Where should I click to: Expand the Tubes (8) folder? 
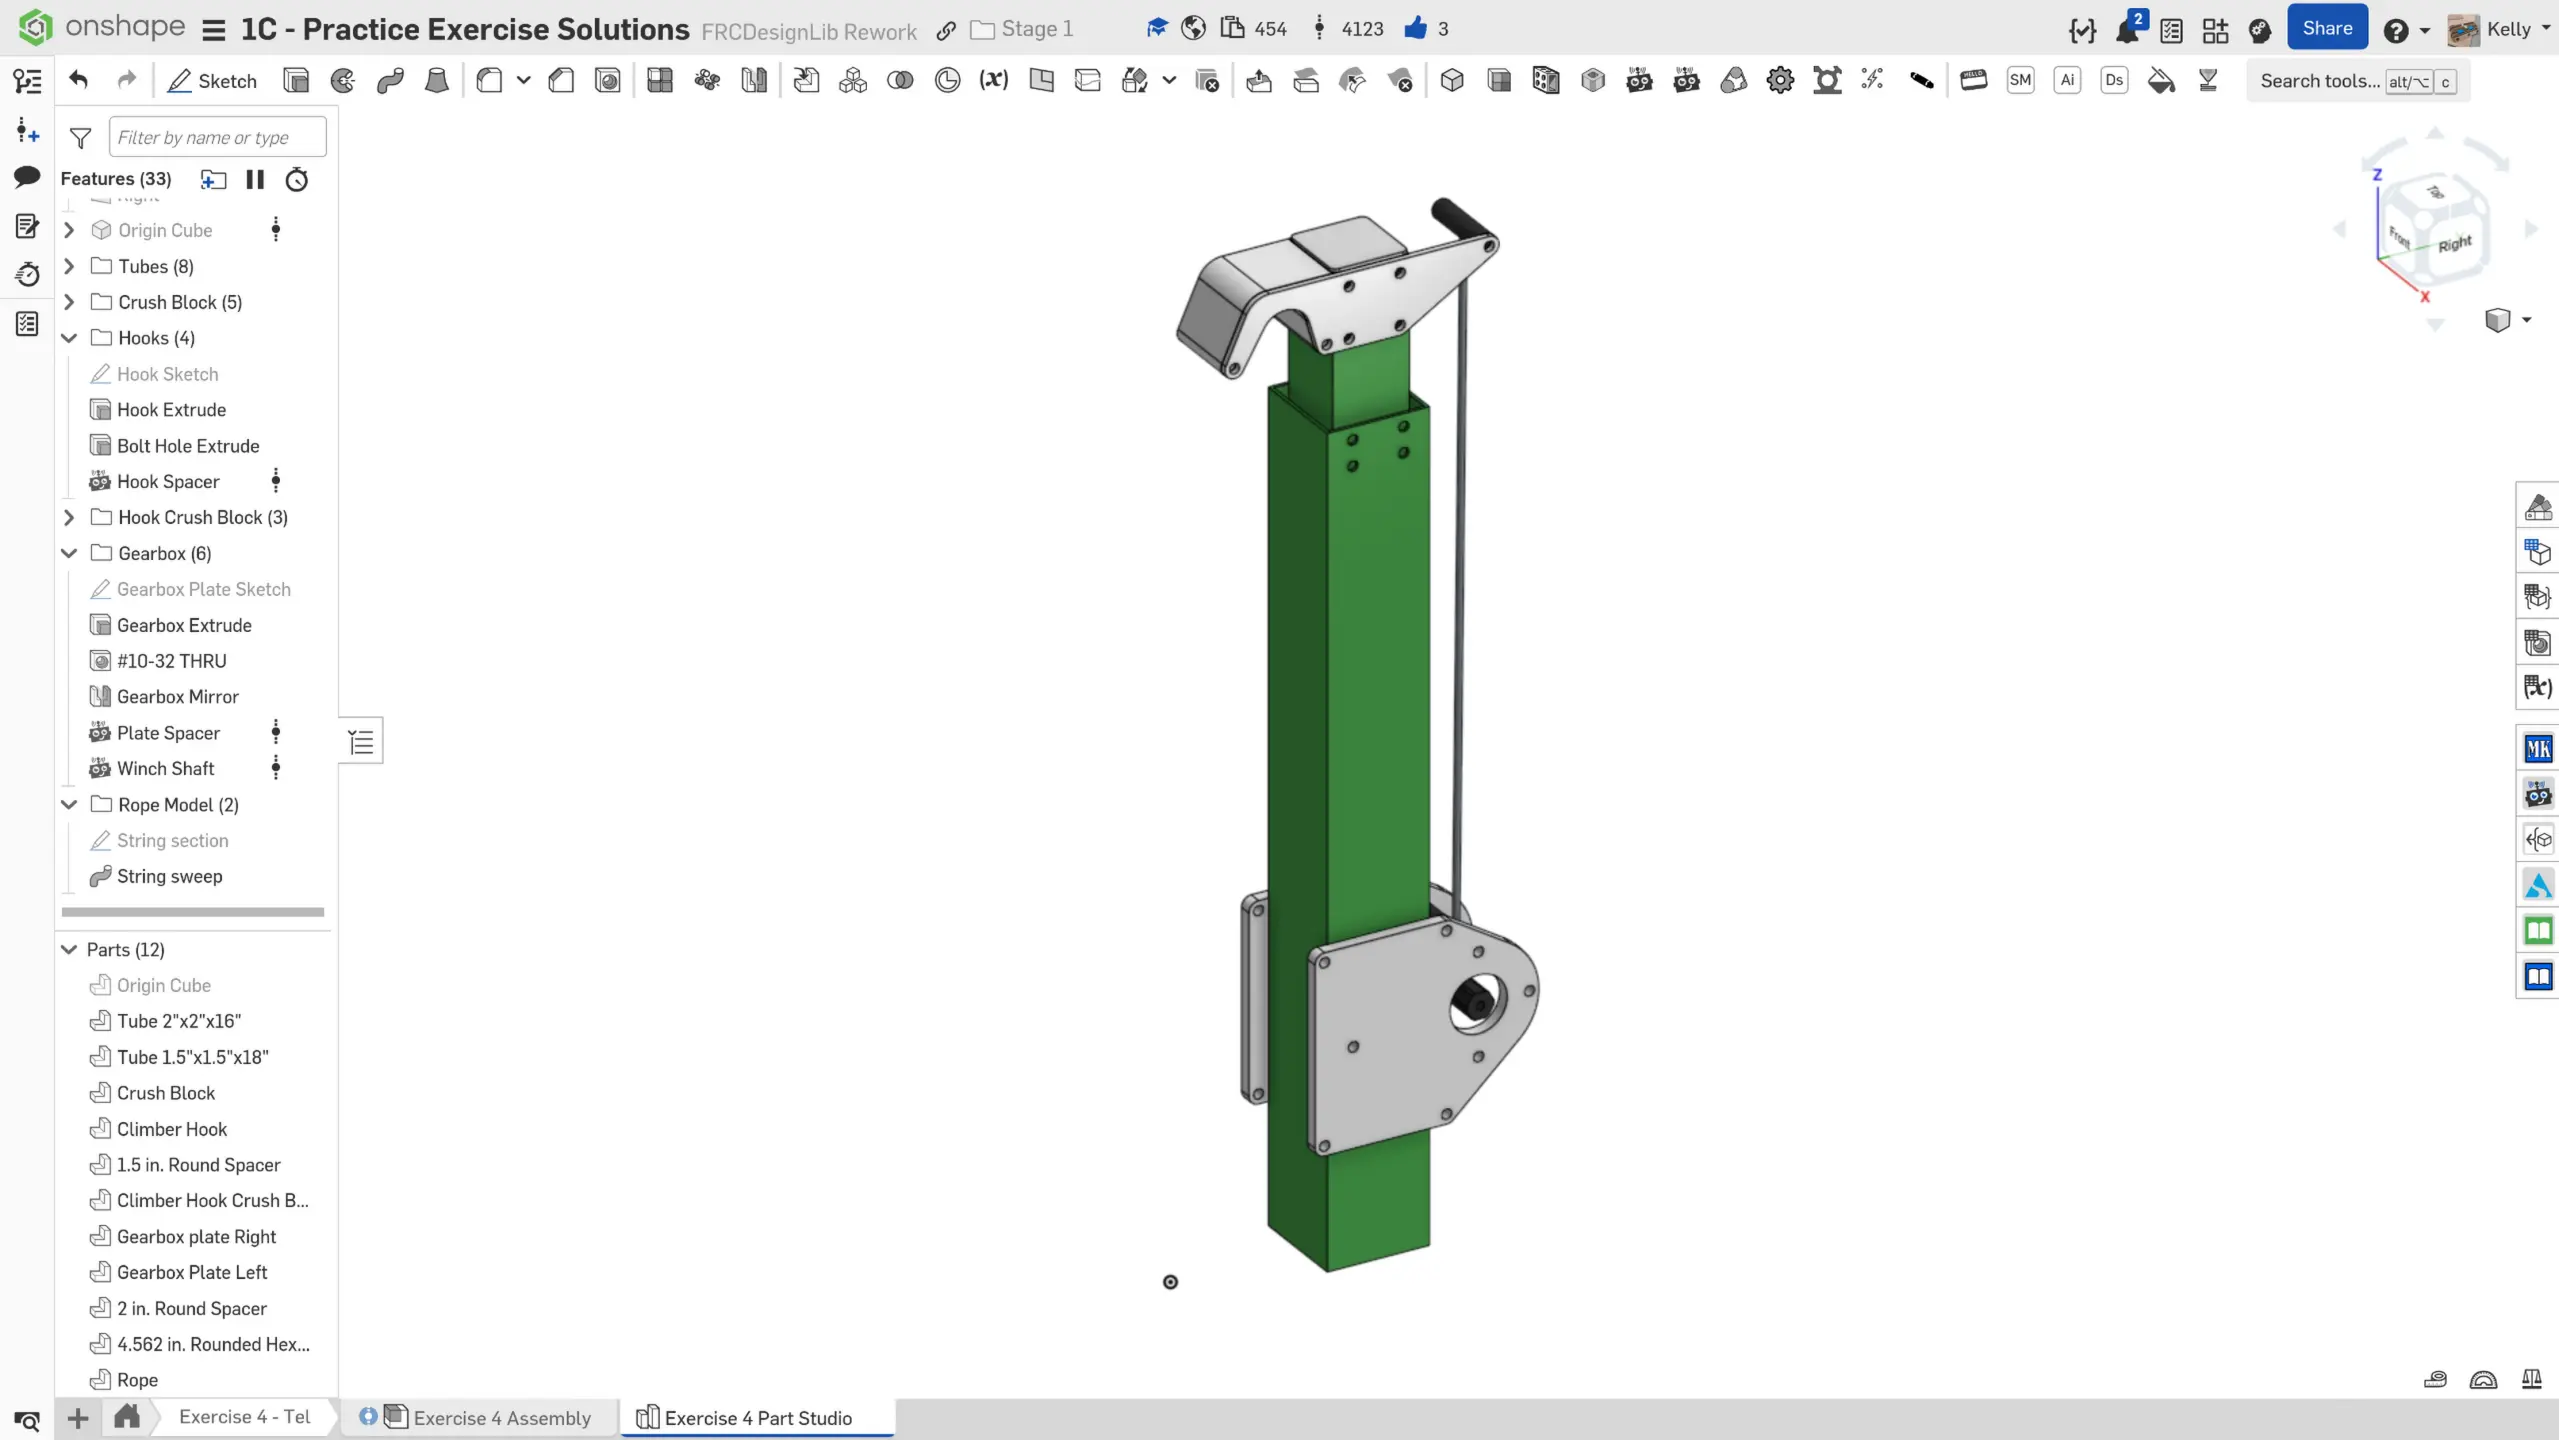(69, 266)
